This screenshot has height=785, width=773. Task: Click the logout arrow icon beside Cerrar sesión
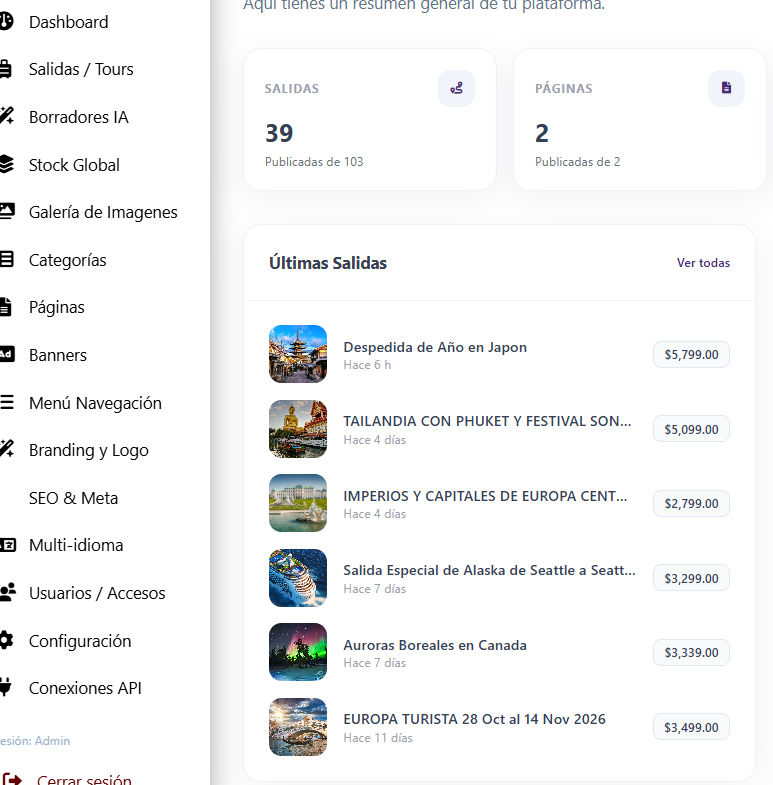click(12, 780)
